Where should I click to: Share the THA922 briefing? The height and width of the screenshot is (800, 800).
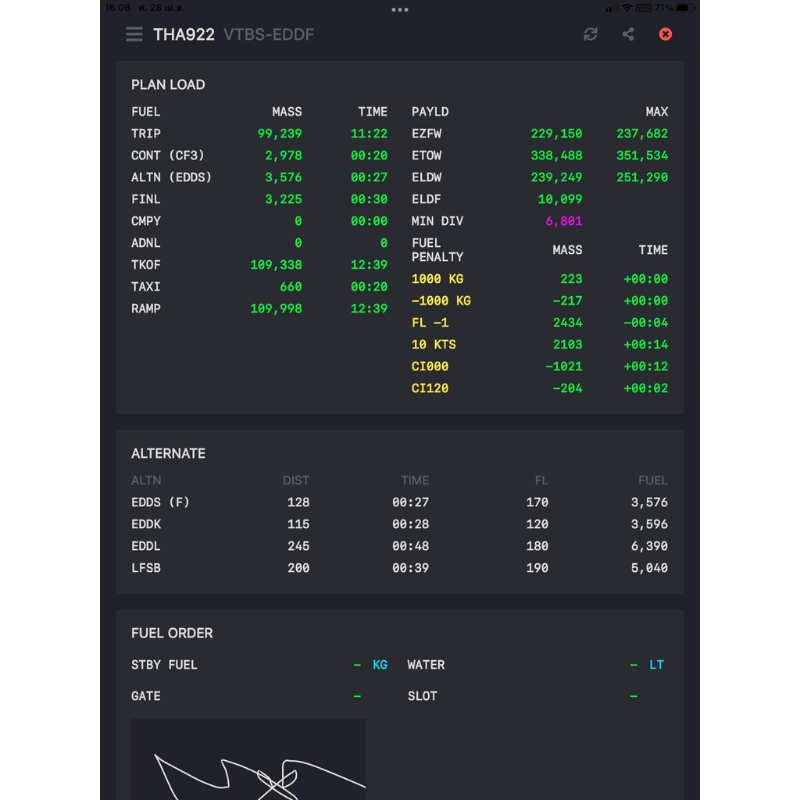[x=628, y=34]
